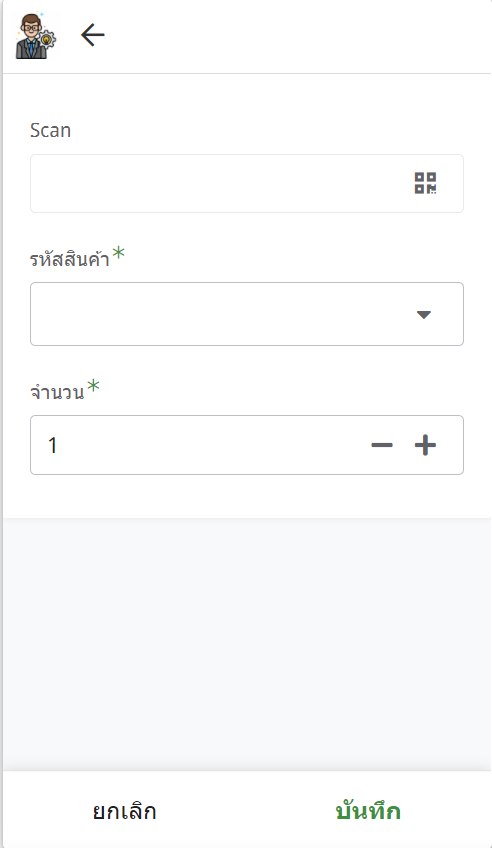Select the quantity value 1
The width and height of the screenshot is (492, 848).
coord(52,446)
